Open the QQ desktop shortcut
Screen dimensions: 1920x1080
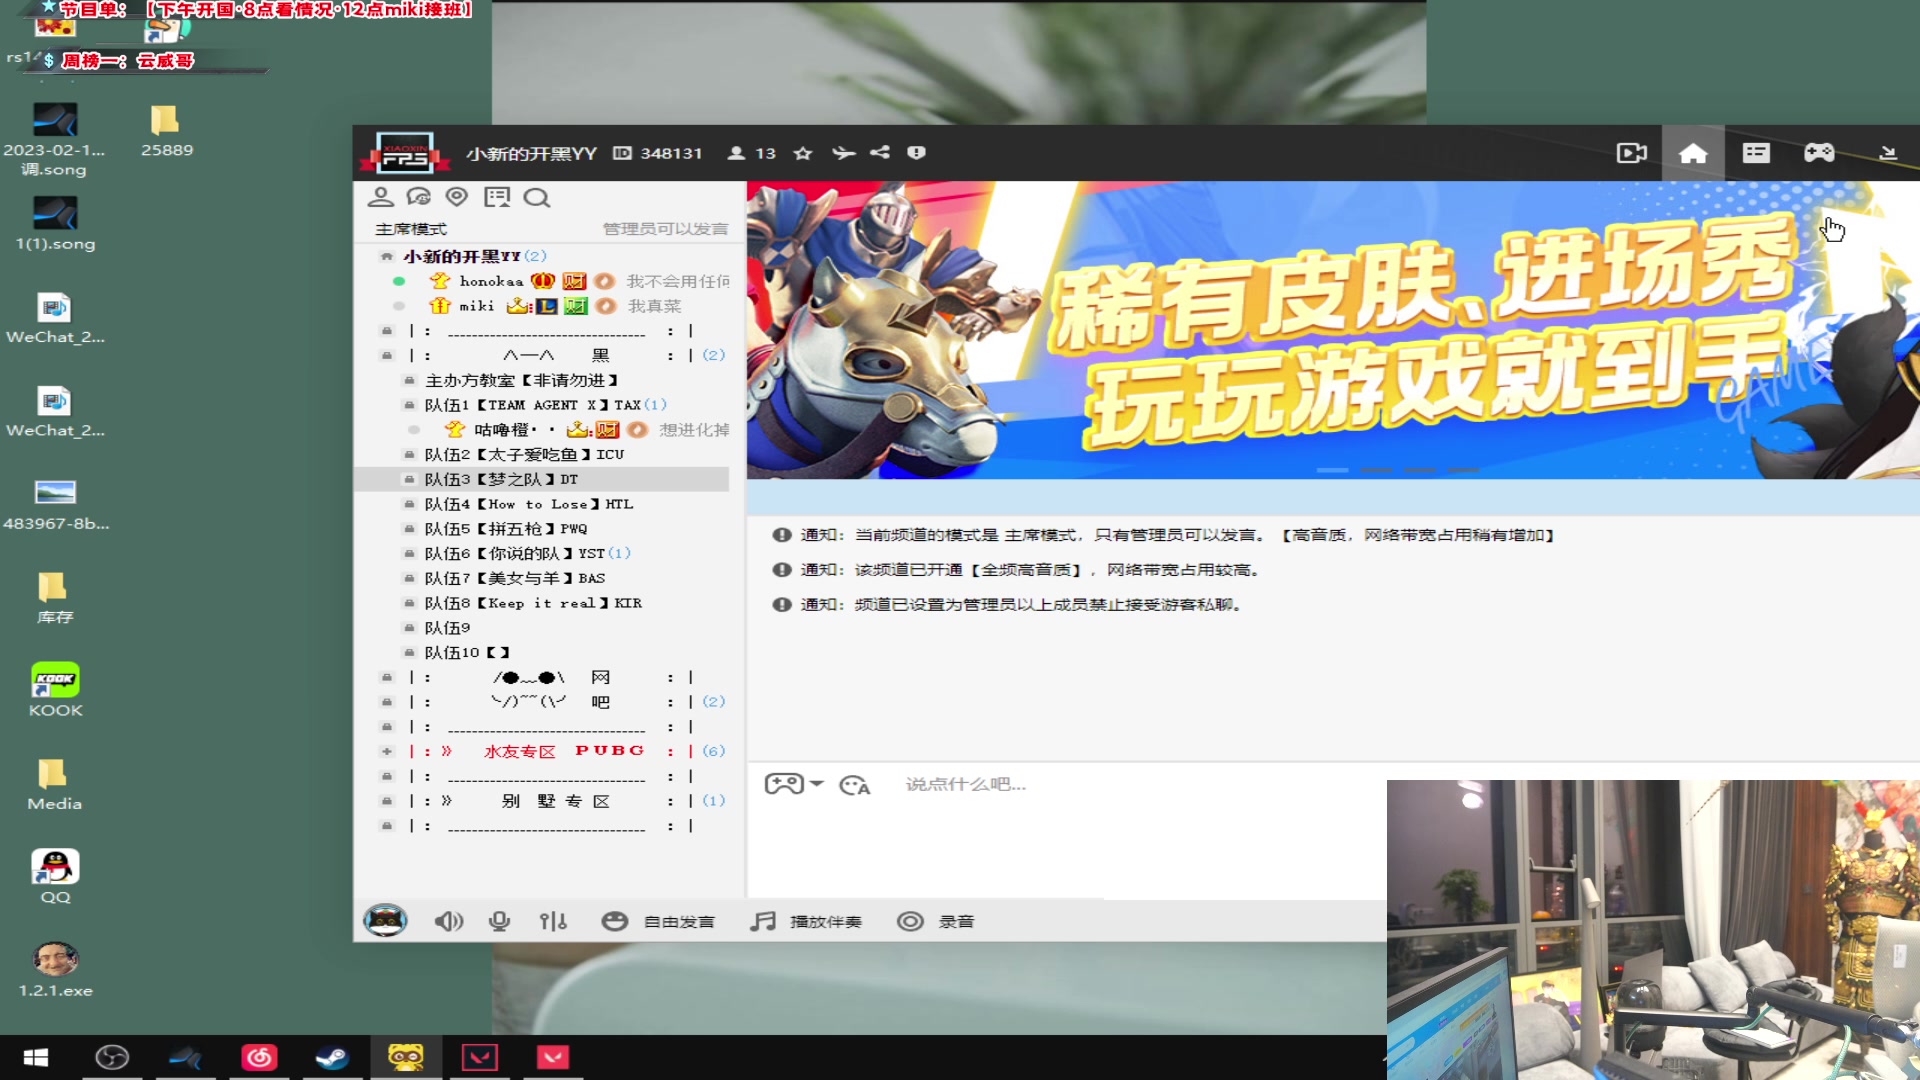tap(55, 877)
